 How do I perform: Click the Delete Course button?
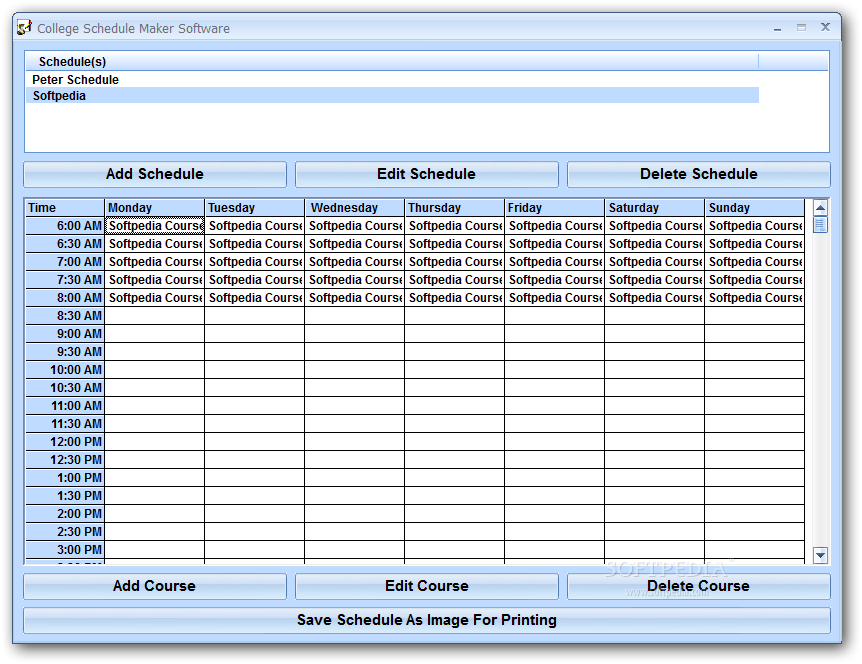699,586
